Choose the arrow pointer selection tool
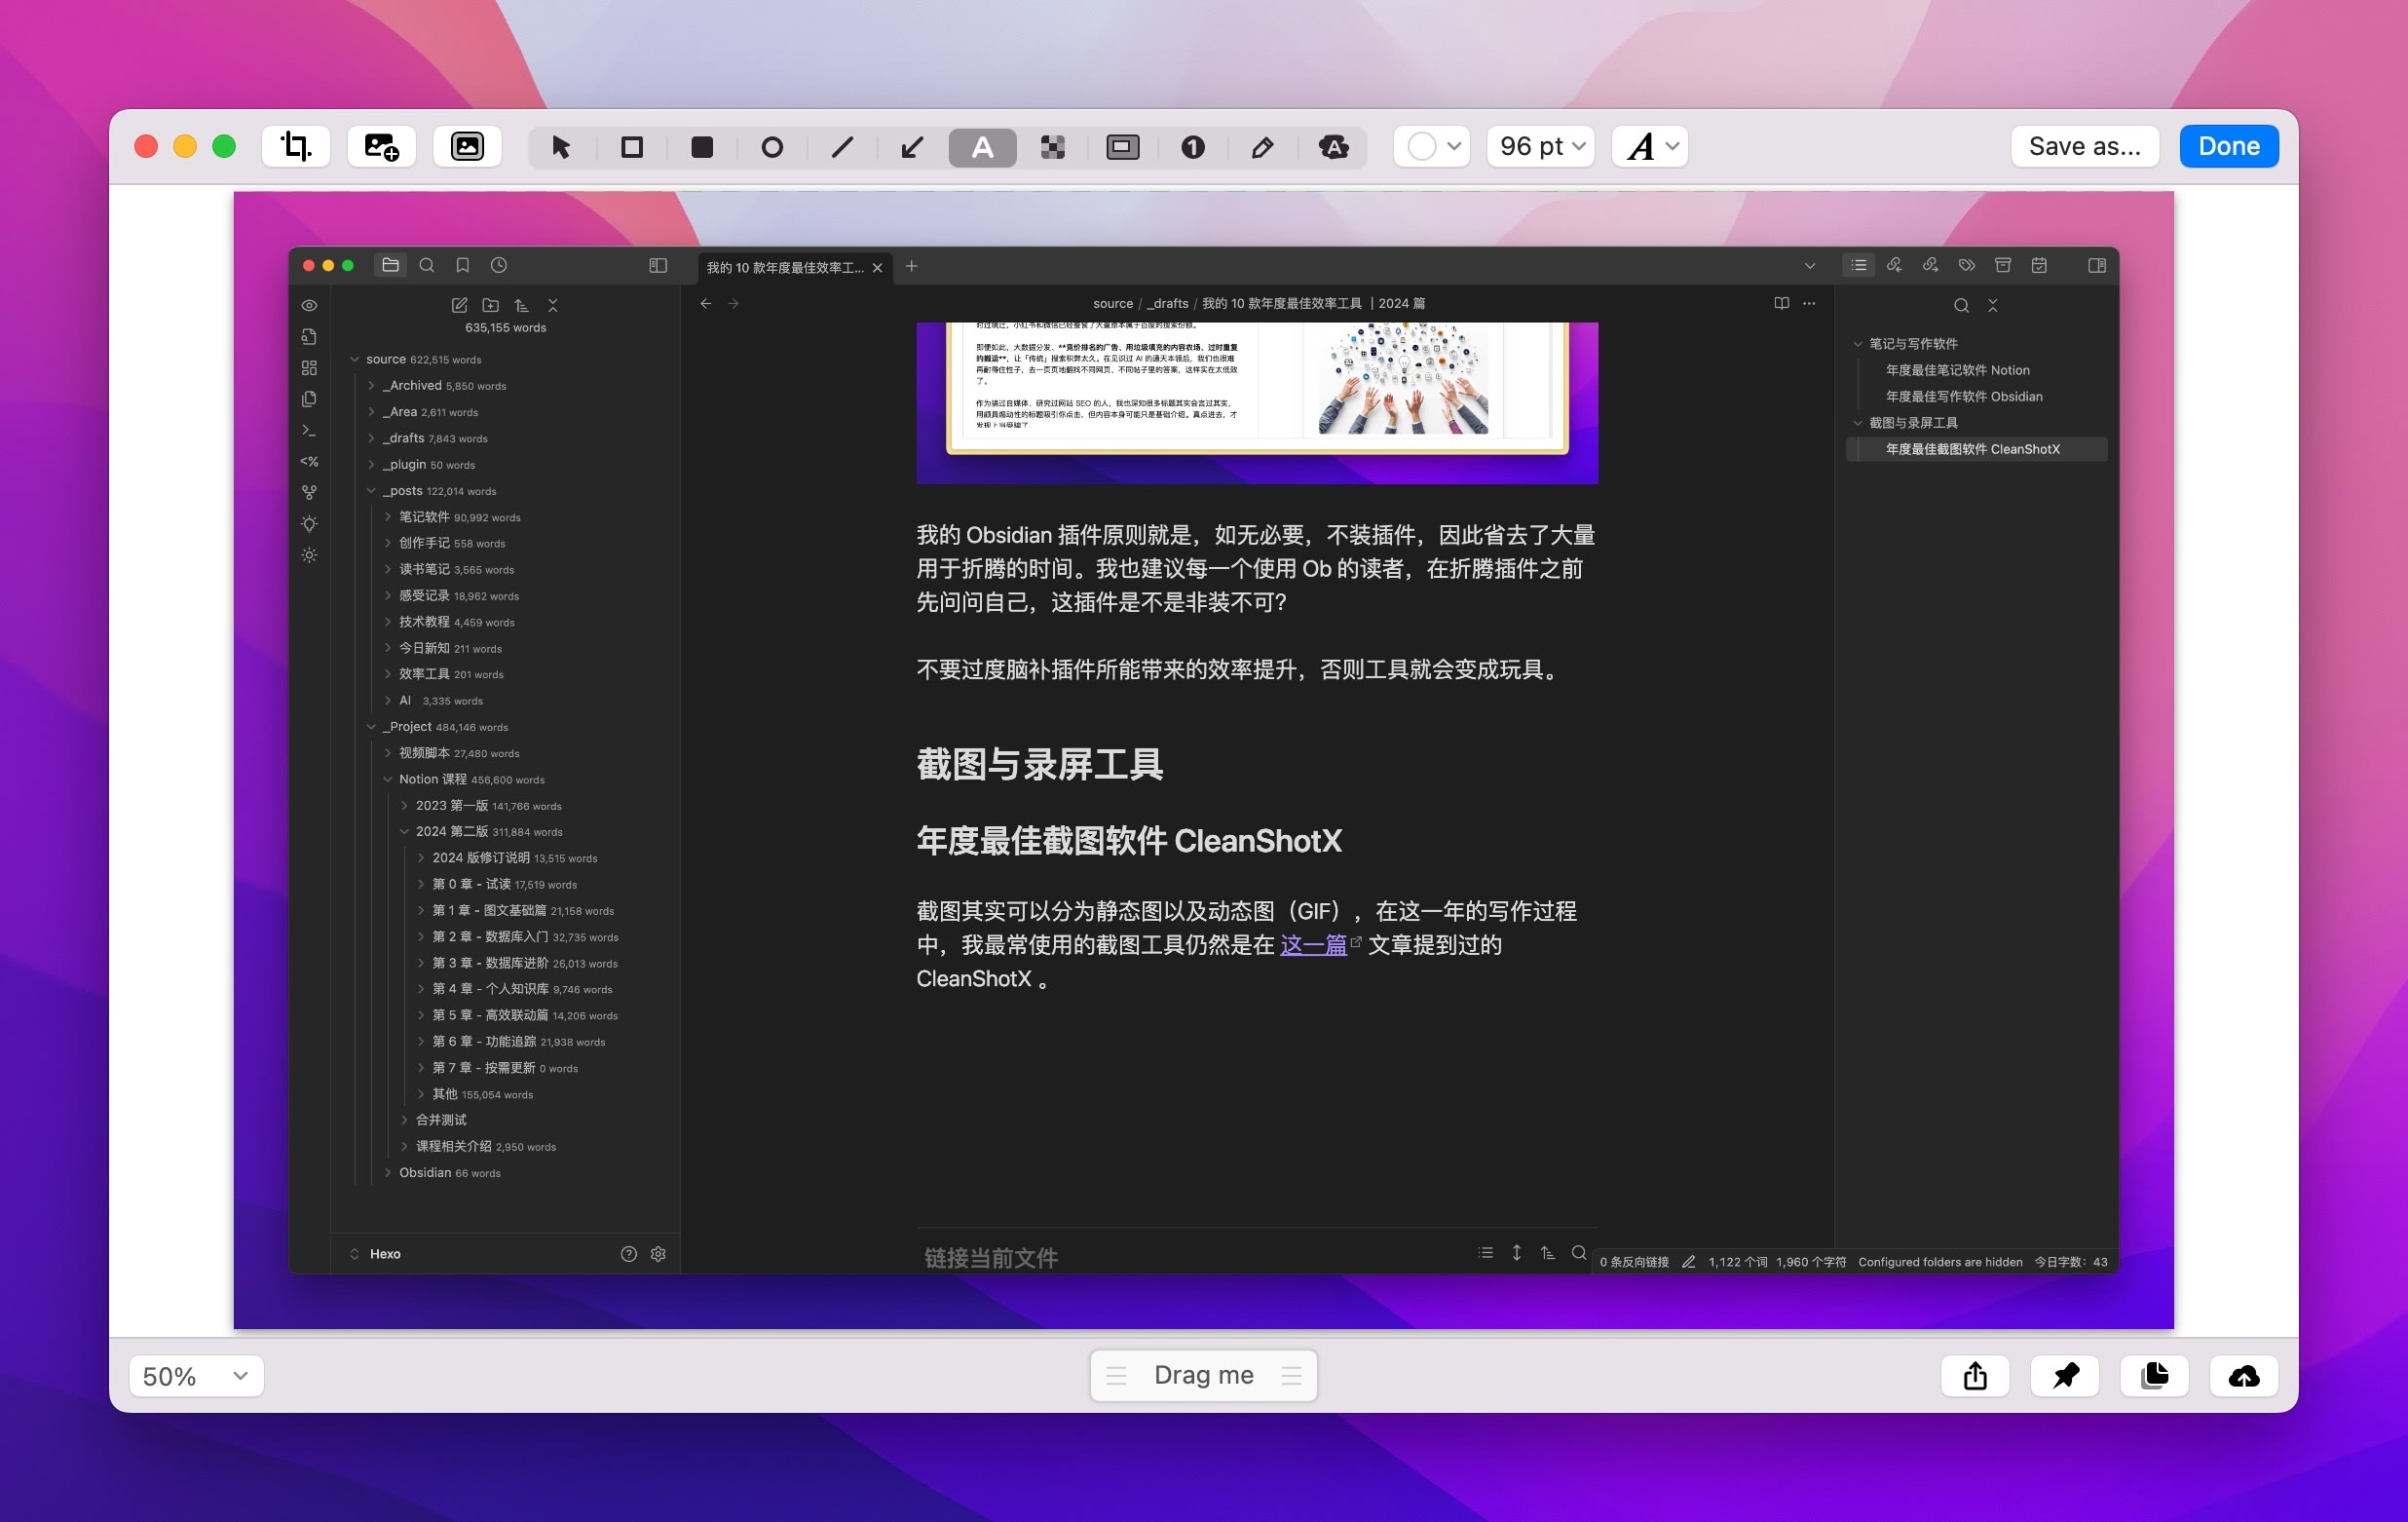This screenshot has width=2408, height=1522. (561, 147)
